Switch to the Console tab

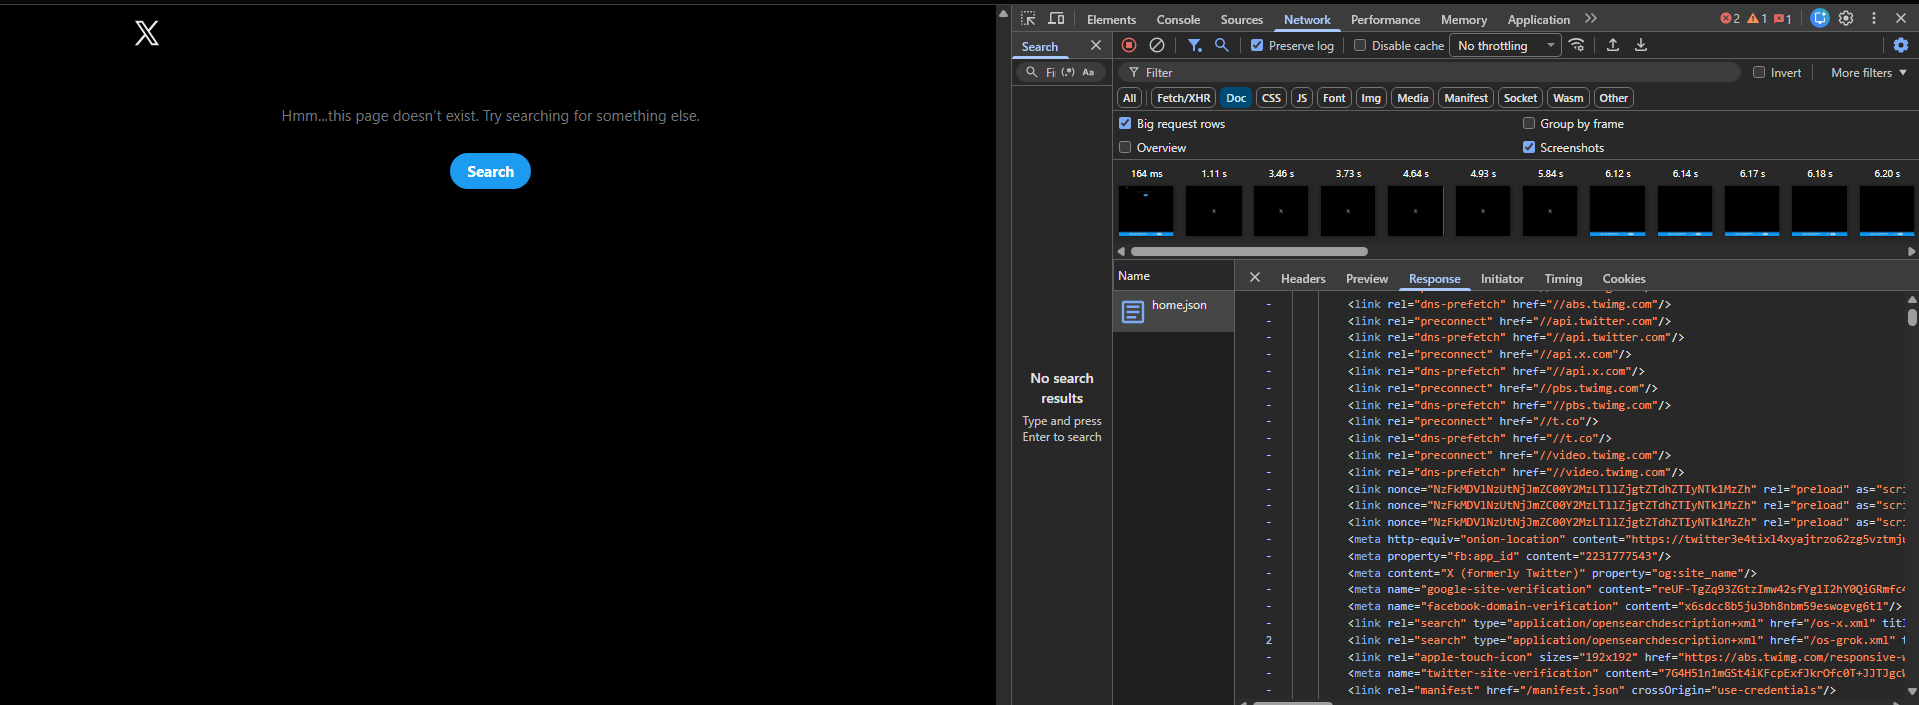point(1178,19)
